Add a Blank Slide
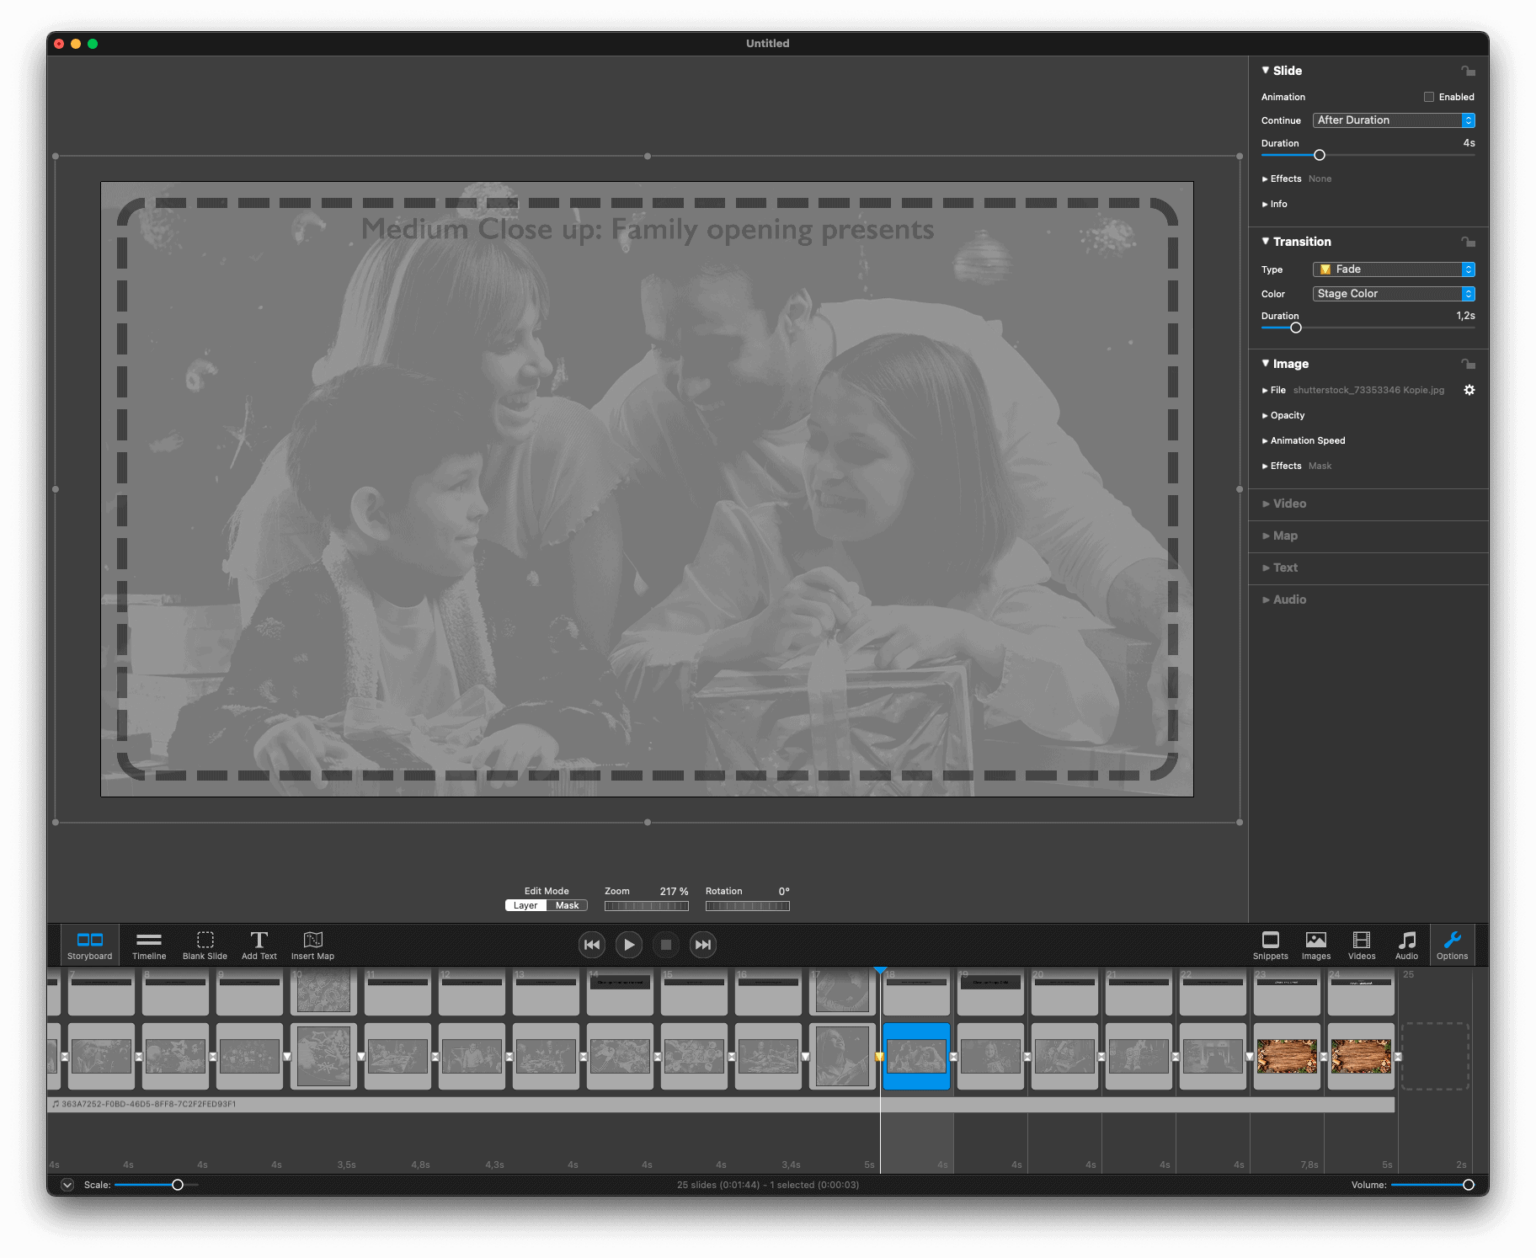 pos(205,944)
